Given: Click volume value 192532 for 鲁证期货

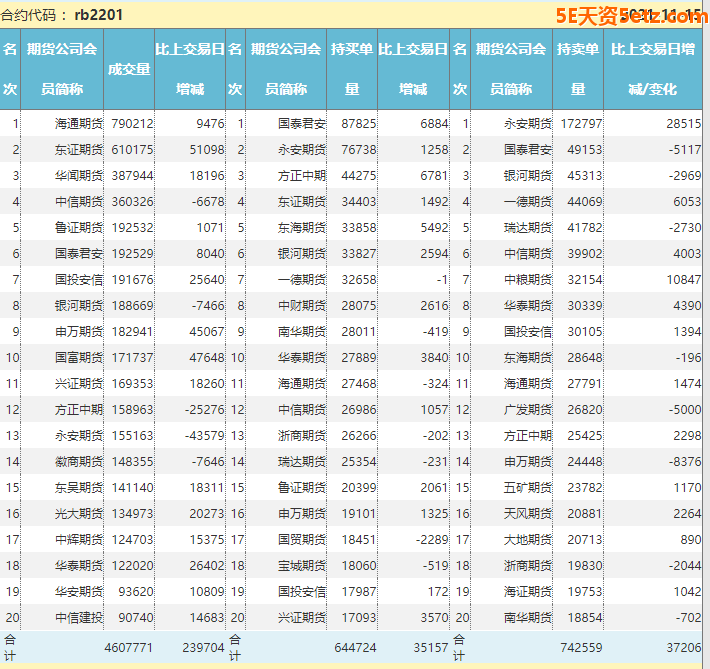Looking at the screenshot, I should click(132, 227).
